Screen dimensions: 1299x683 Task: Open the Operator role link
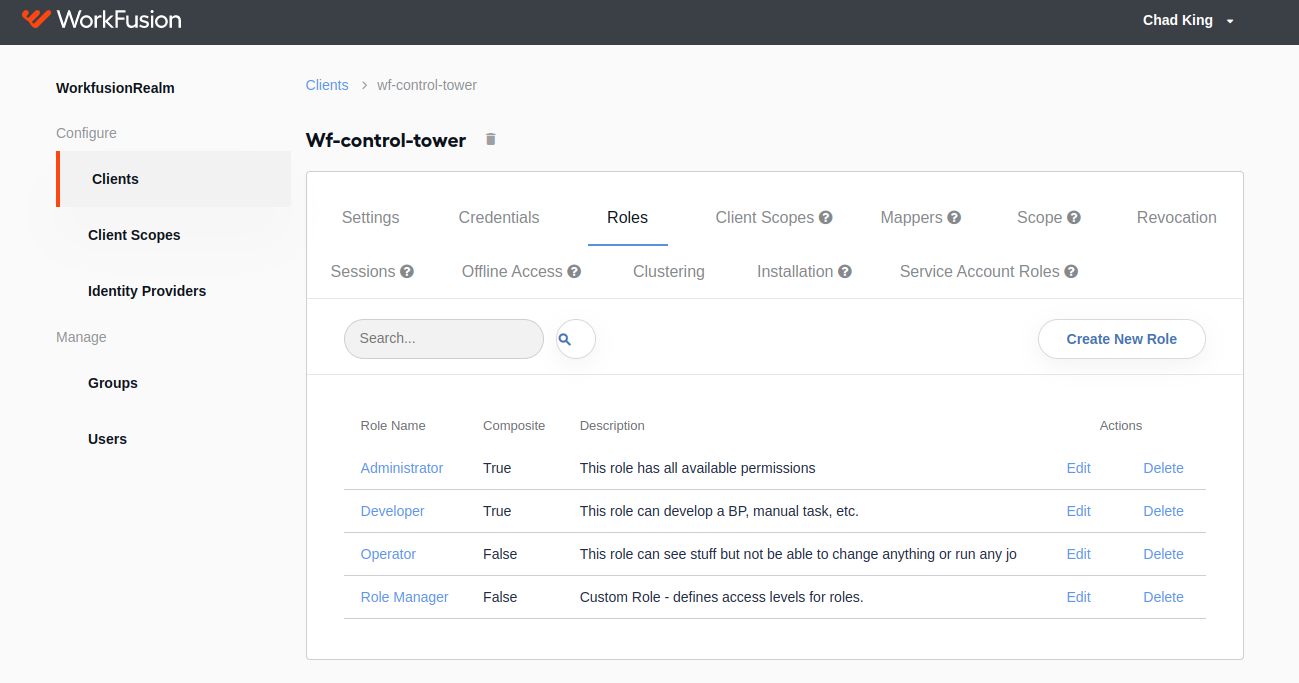(x=388, y=554)
